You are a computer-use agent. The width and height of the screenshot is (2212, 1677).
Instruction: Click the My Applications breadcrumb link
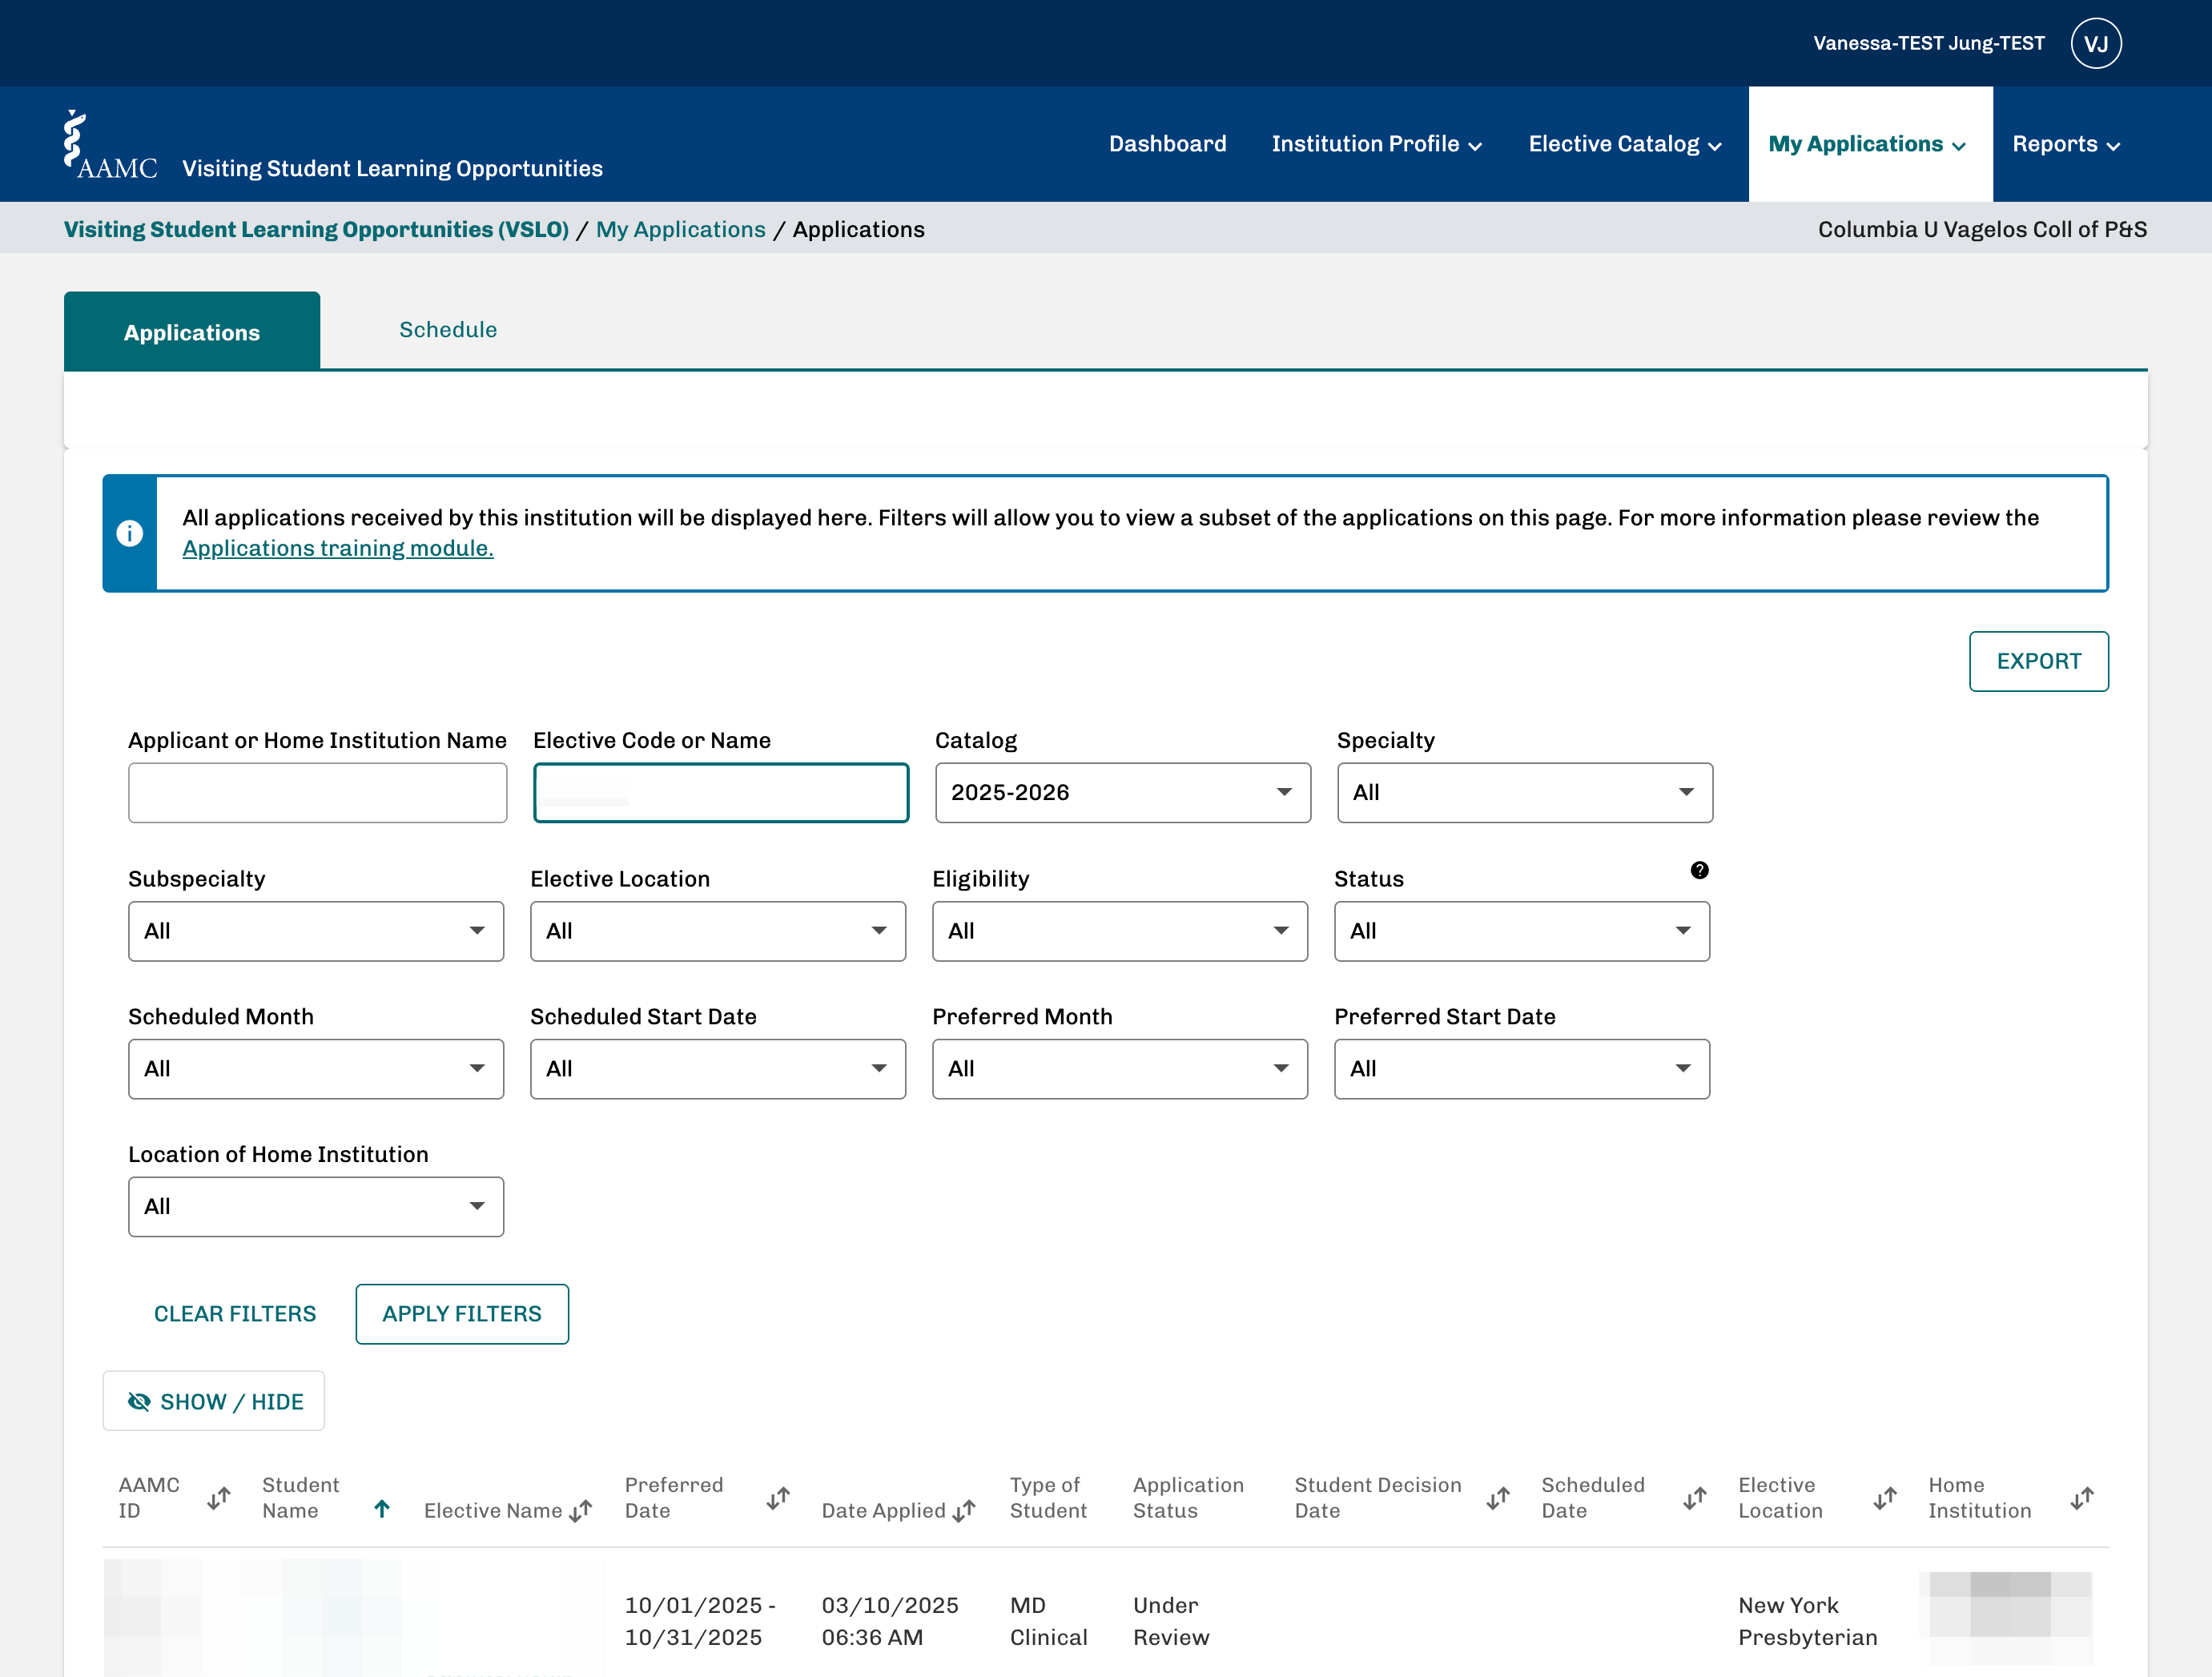(681, 229)
